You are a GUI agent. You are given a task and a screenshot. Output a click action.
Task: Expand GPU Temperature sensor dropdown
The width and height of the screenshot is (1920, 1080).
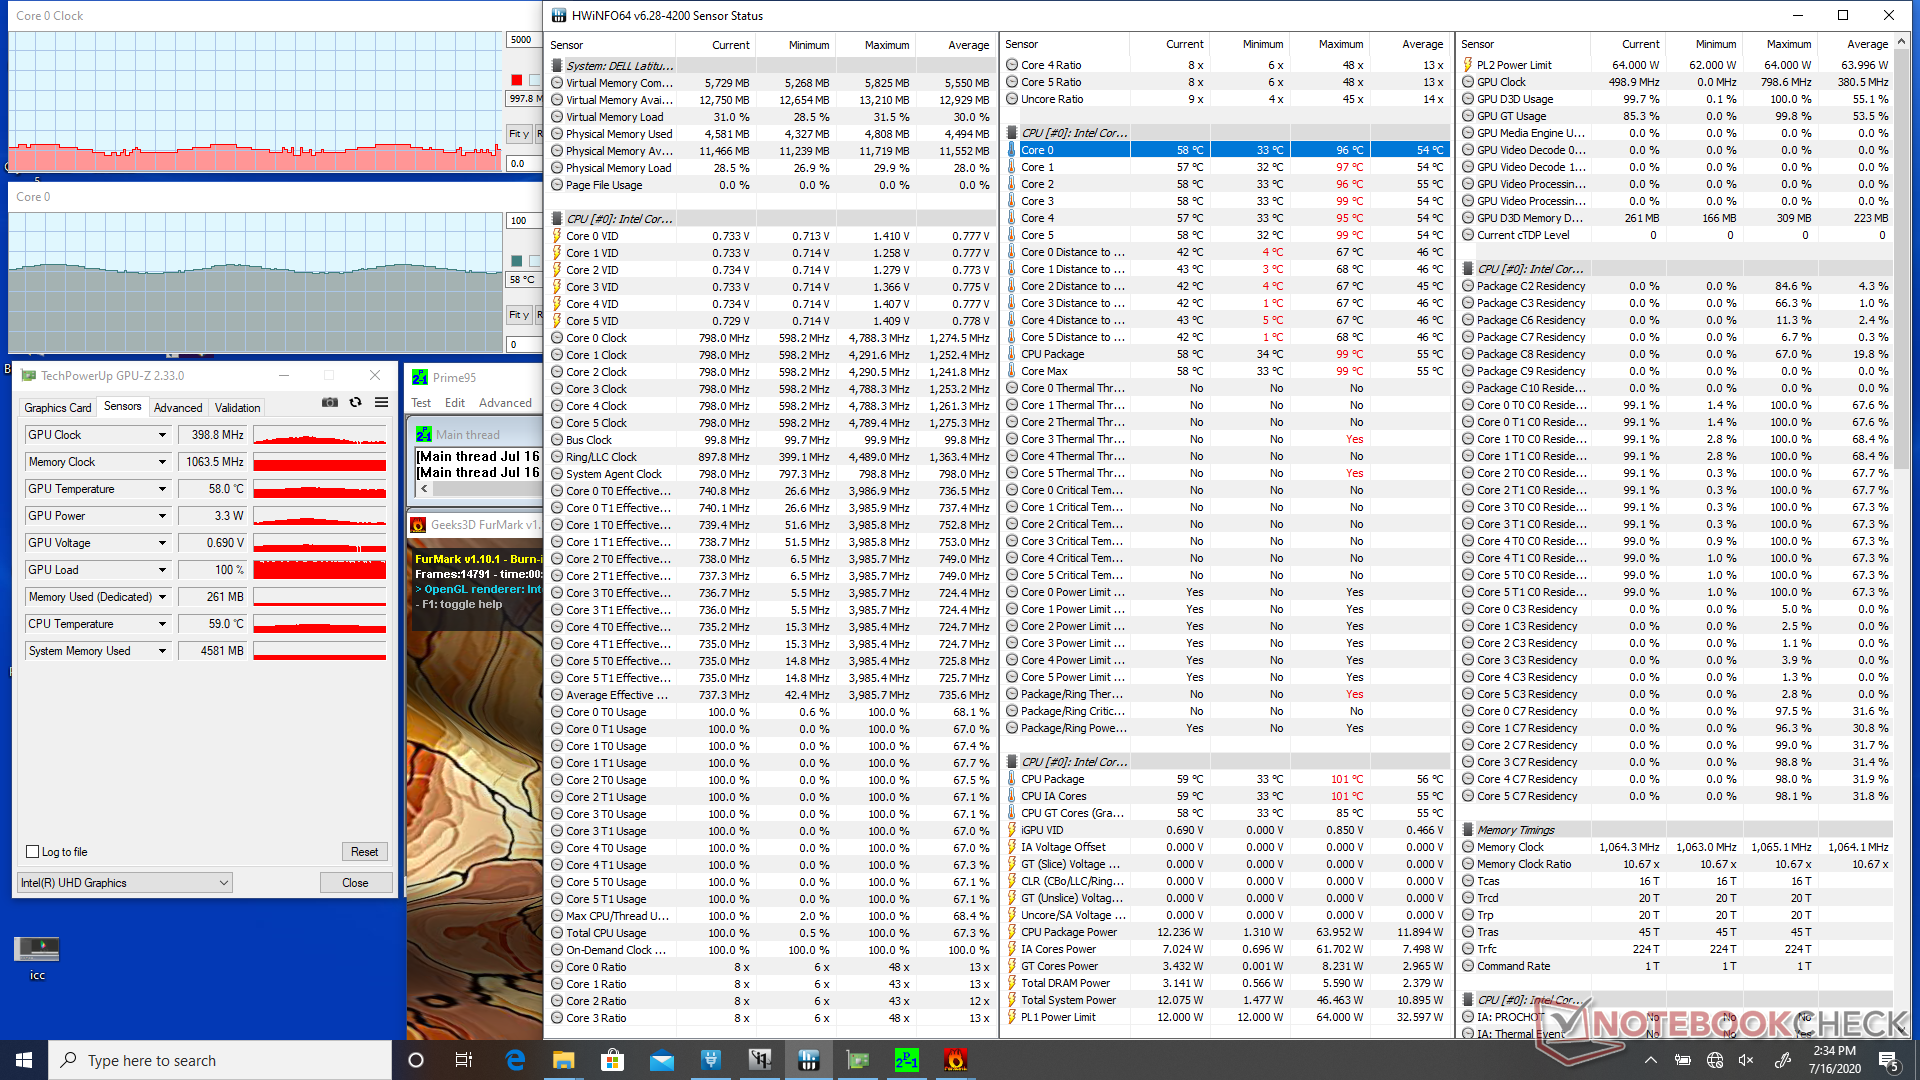click(162, 489)
